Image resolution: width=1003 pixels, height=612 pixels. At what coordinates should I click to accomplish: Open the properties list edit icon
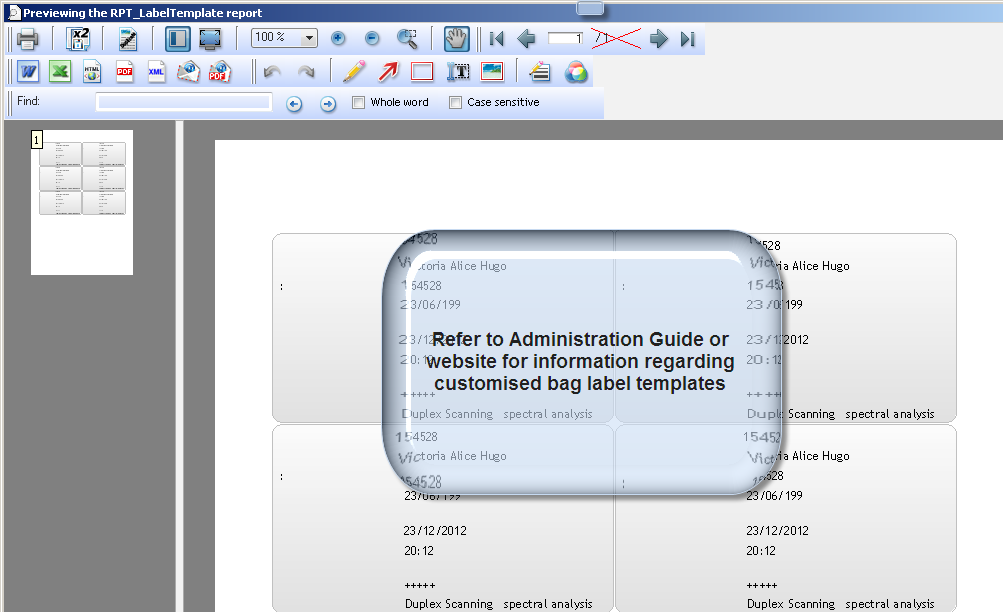coord(540,72)
